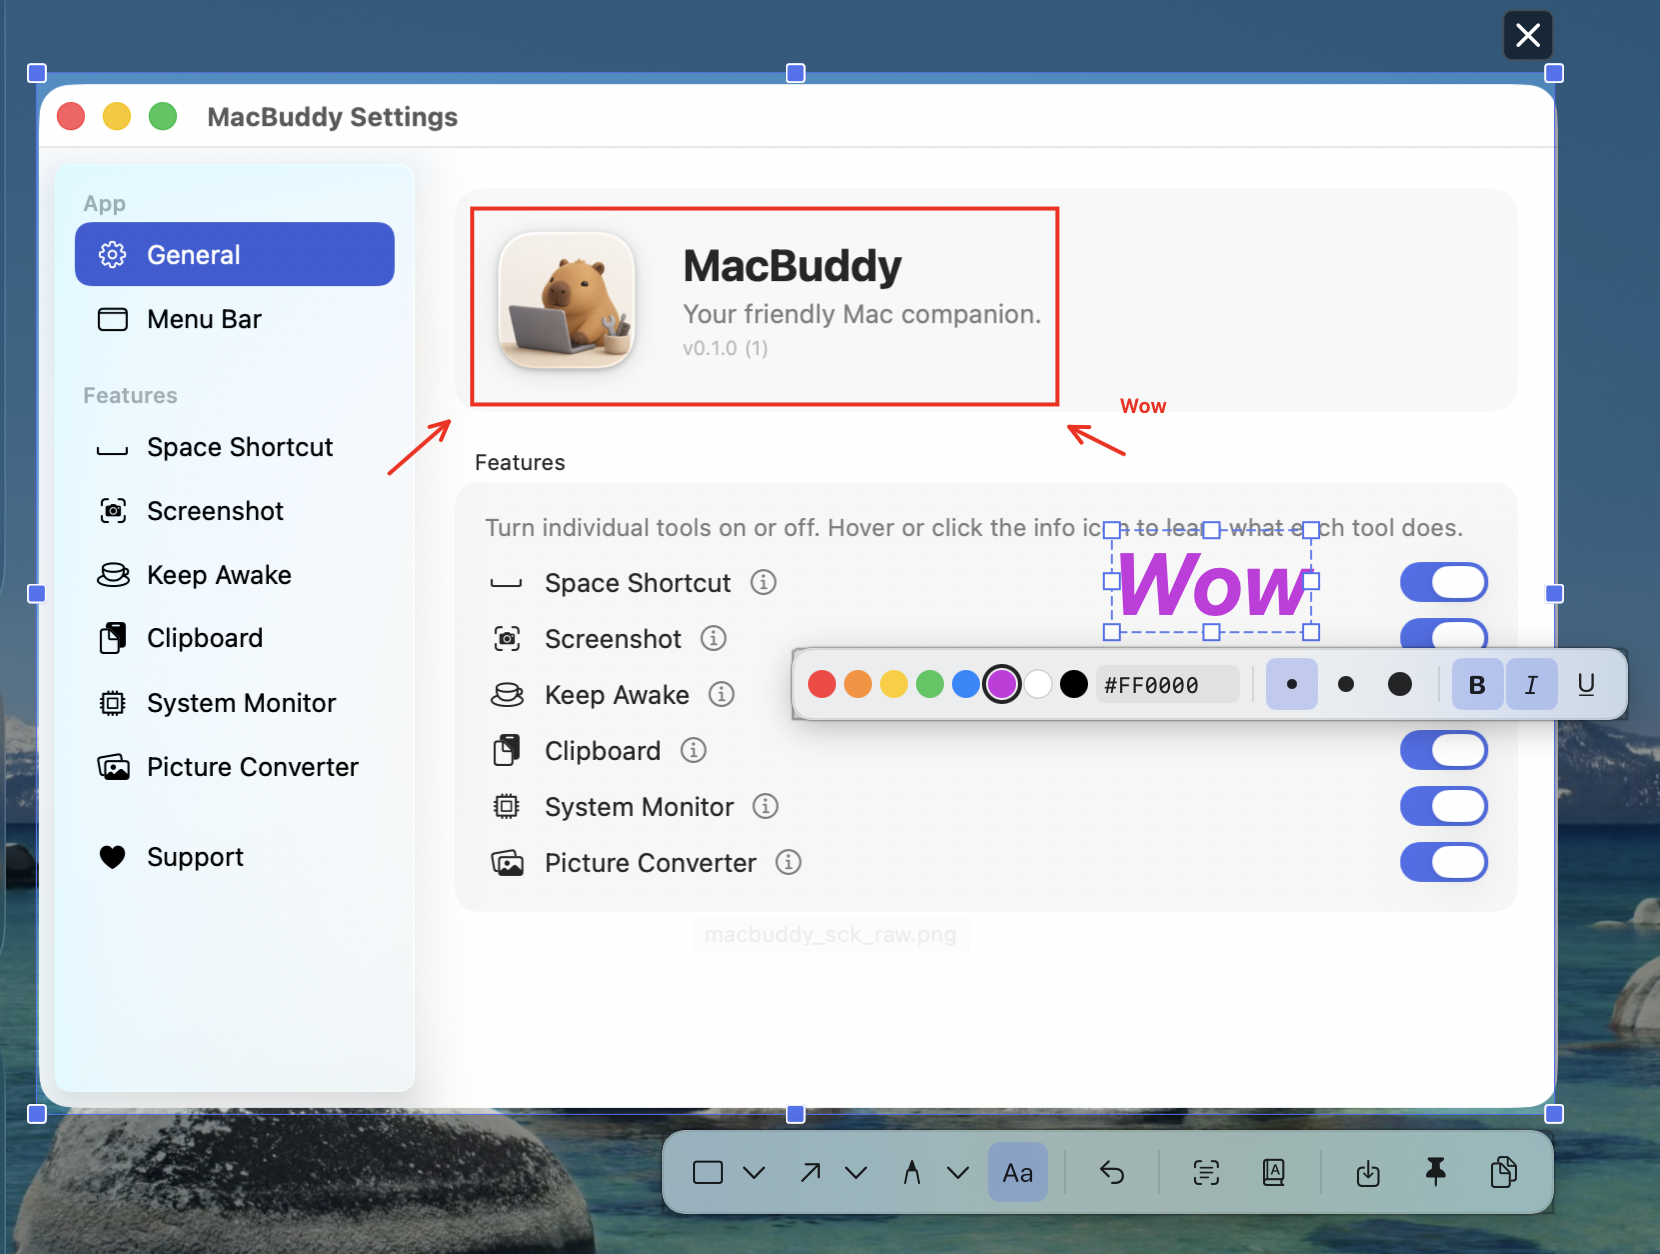This screenshot has width=1660, height=1254.
Task: Open Keep Awake in the sidebar
Action: pyautogui.click(x=235, y=575)
